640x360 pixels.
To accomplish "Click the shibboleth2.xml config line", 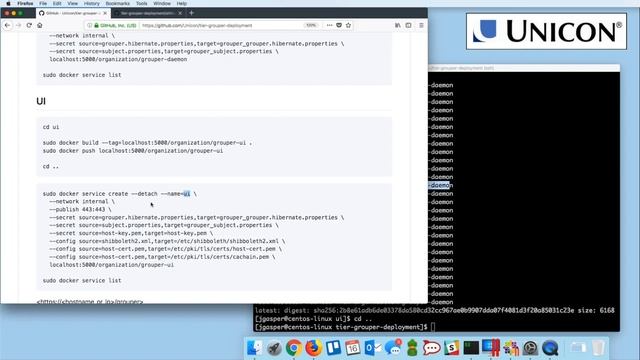I will pos(167,241).
